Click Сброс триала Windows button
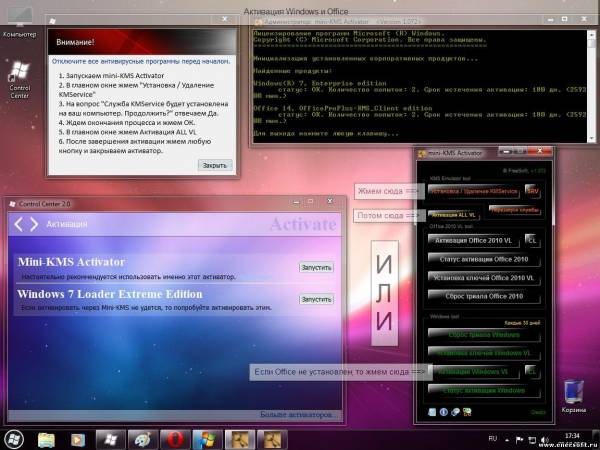 pos(484,335)
